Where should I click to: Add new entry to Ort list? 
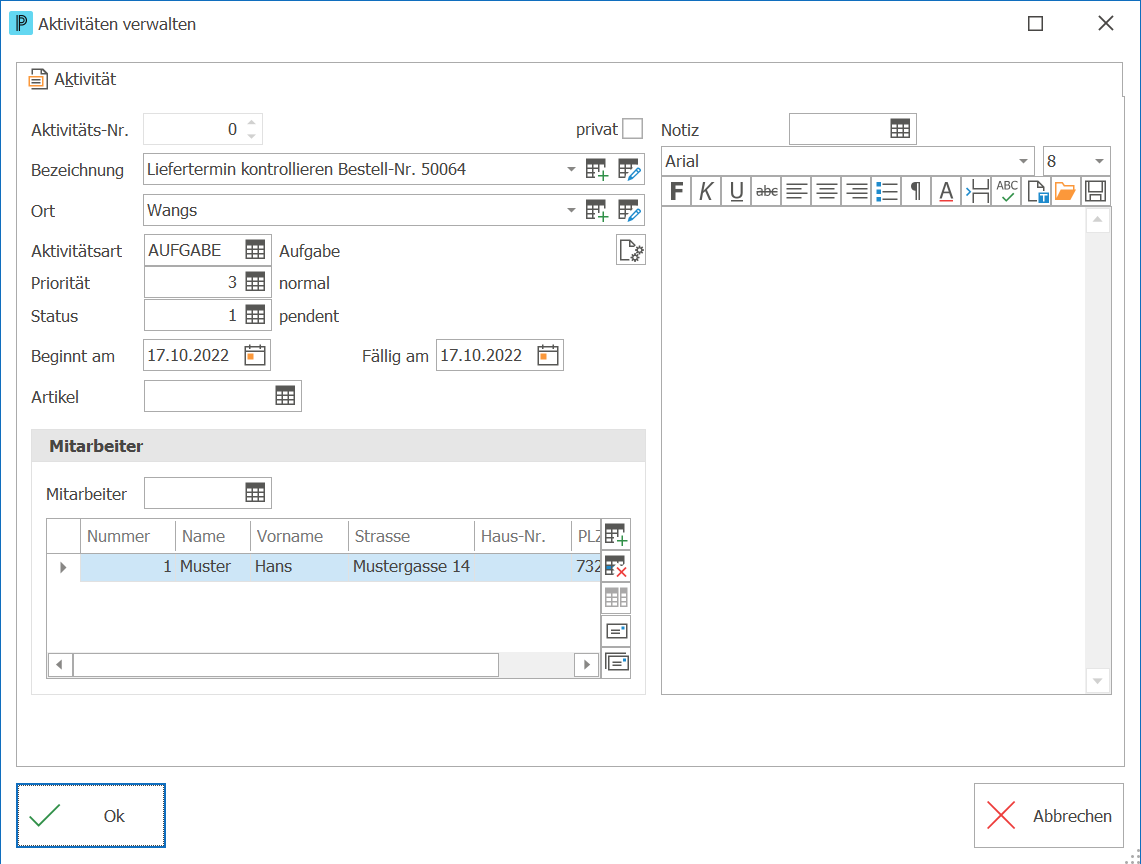click(x=597, y=210)
